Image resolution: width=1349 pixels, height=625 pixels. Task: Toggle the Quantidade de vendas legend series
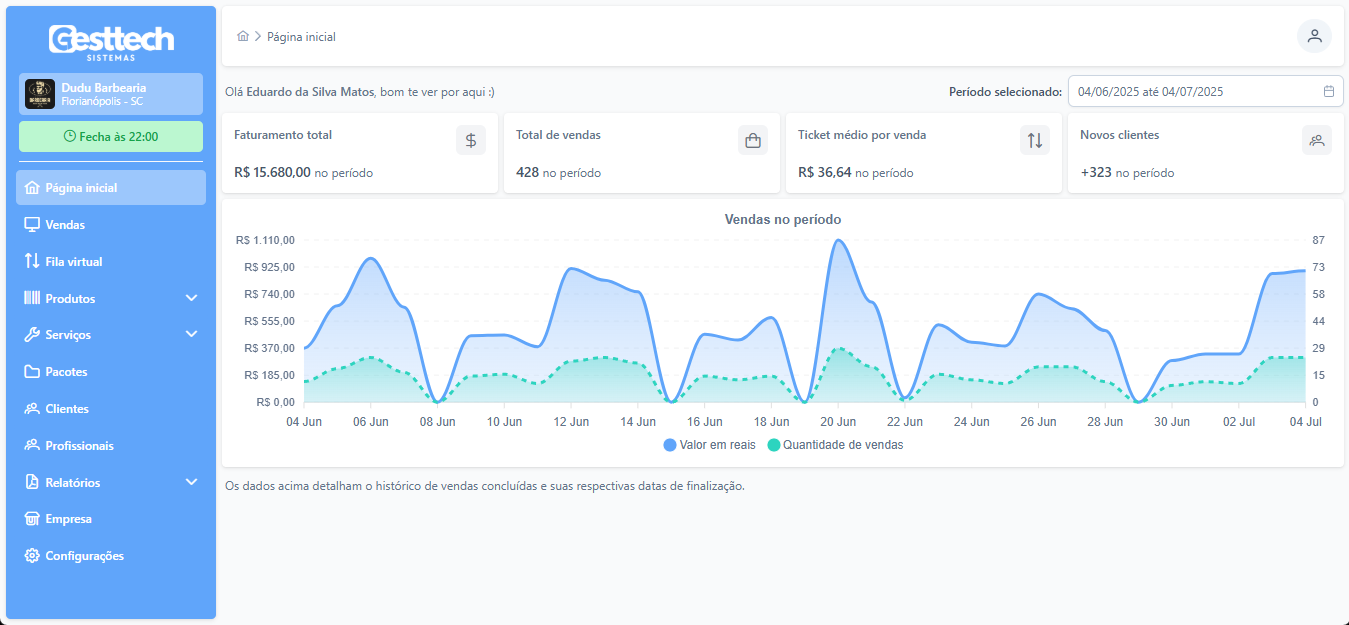(x=835, y=445)
